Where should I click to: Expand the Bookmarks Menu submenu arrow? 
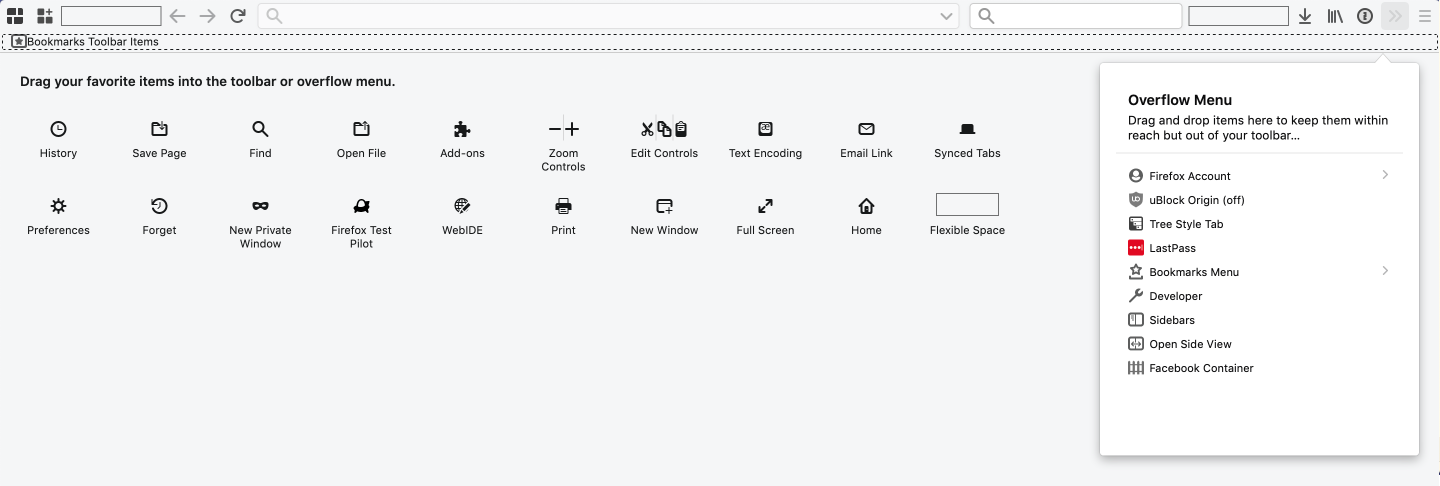point(1385,271)
